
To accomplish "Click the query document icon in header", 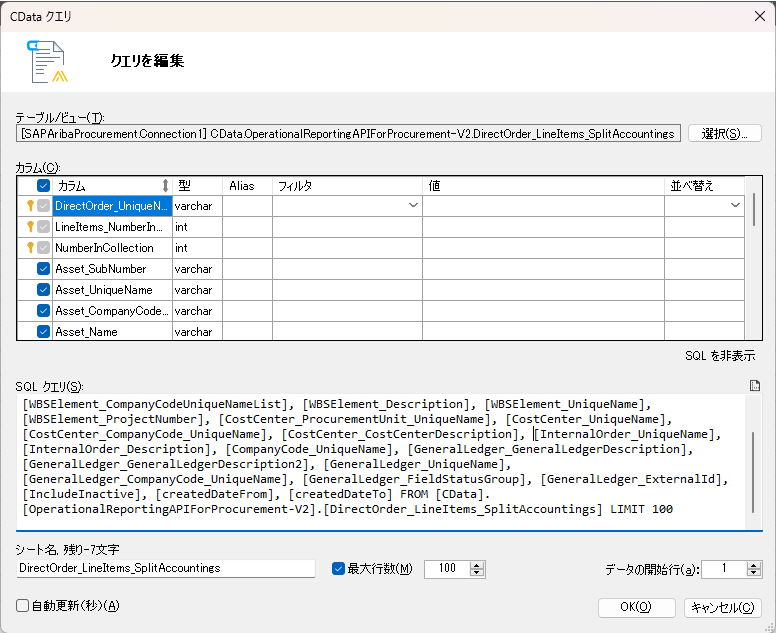I will [47, 62].
